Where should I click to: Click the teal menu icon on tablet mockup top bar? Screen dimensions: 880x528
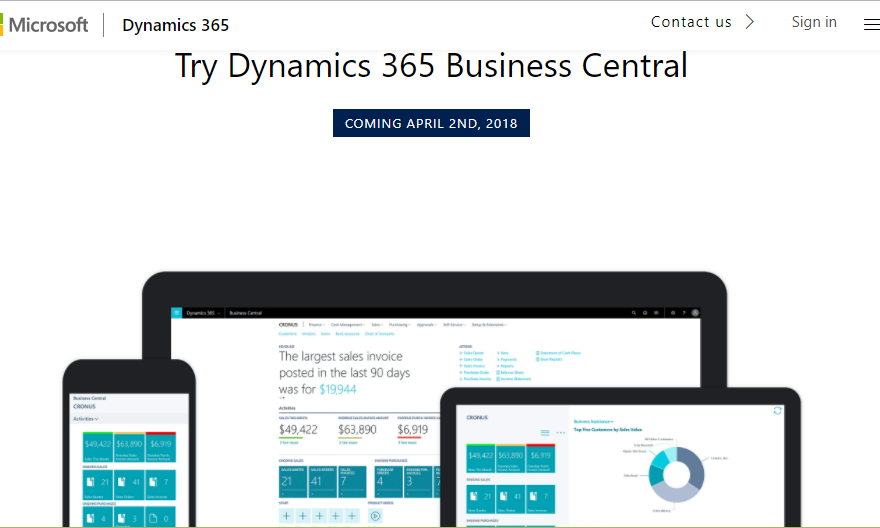coord(176,313)
